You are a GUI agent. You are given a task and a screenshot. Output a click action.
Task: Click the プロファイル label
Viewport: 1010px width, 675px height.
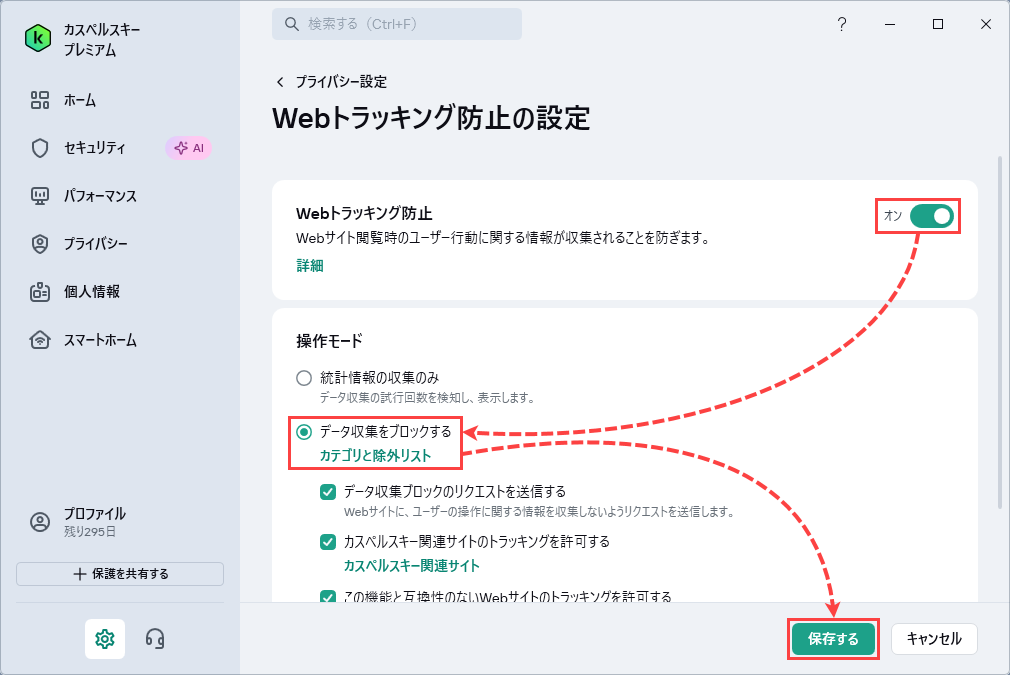point(95,513)
